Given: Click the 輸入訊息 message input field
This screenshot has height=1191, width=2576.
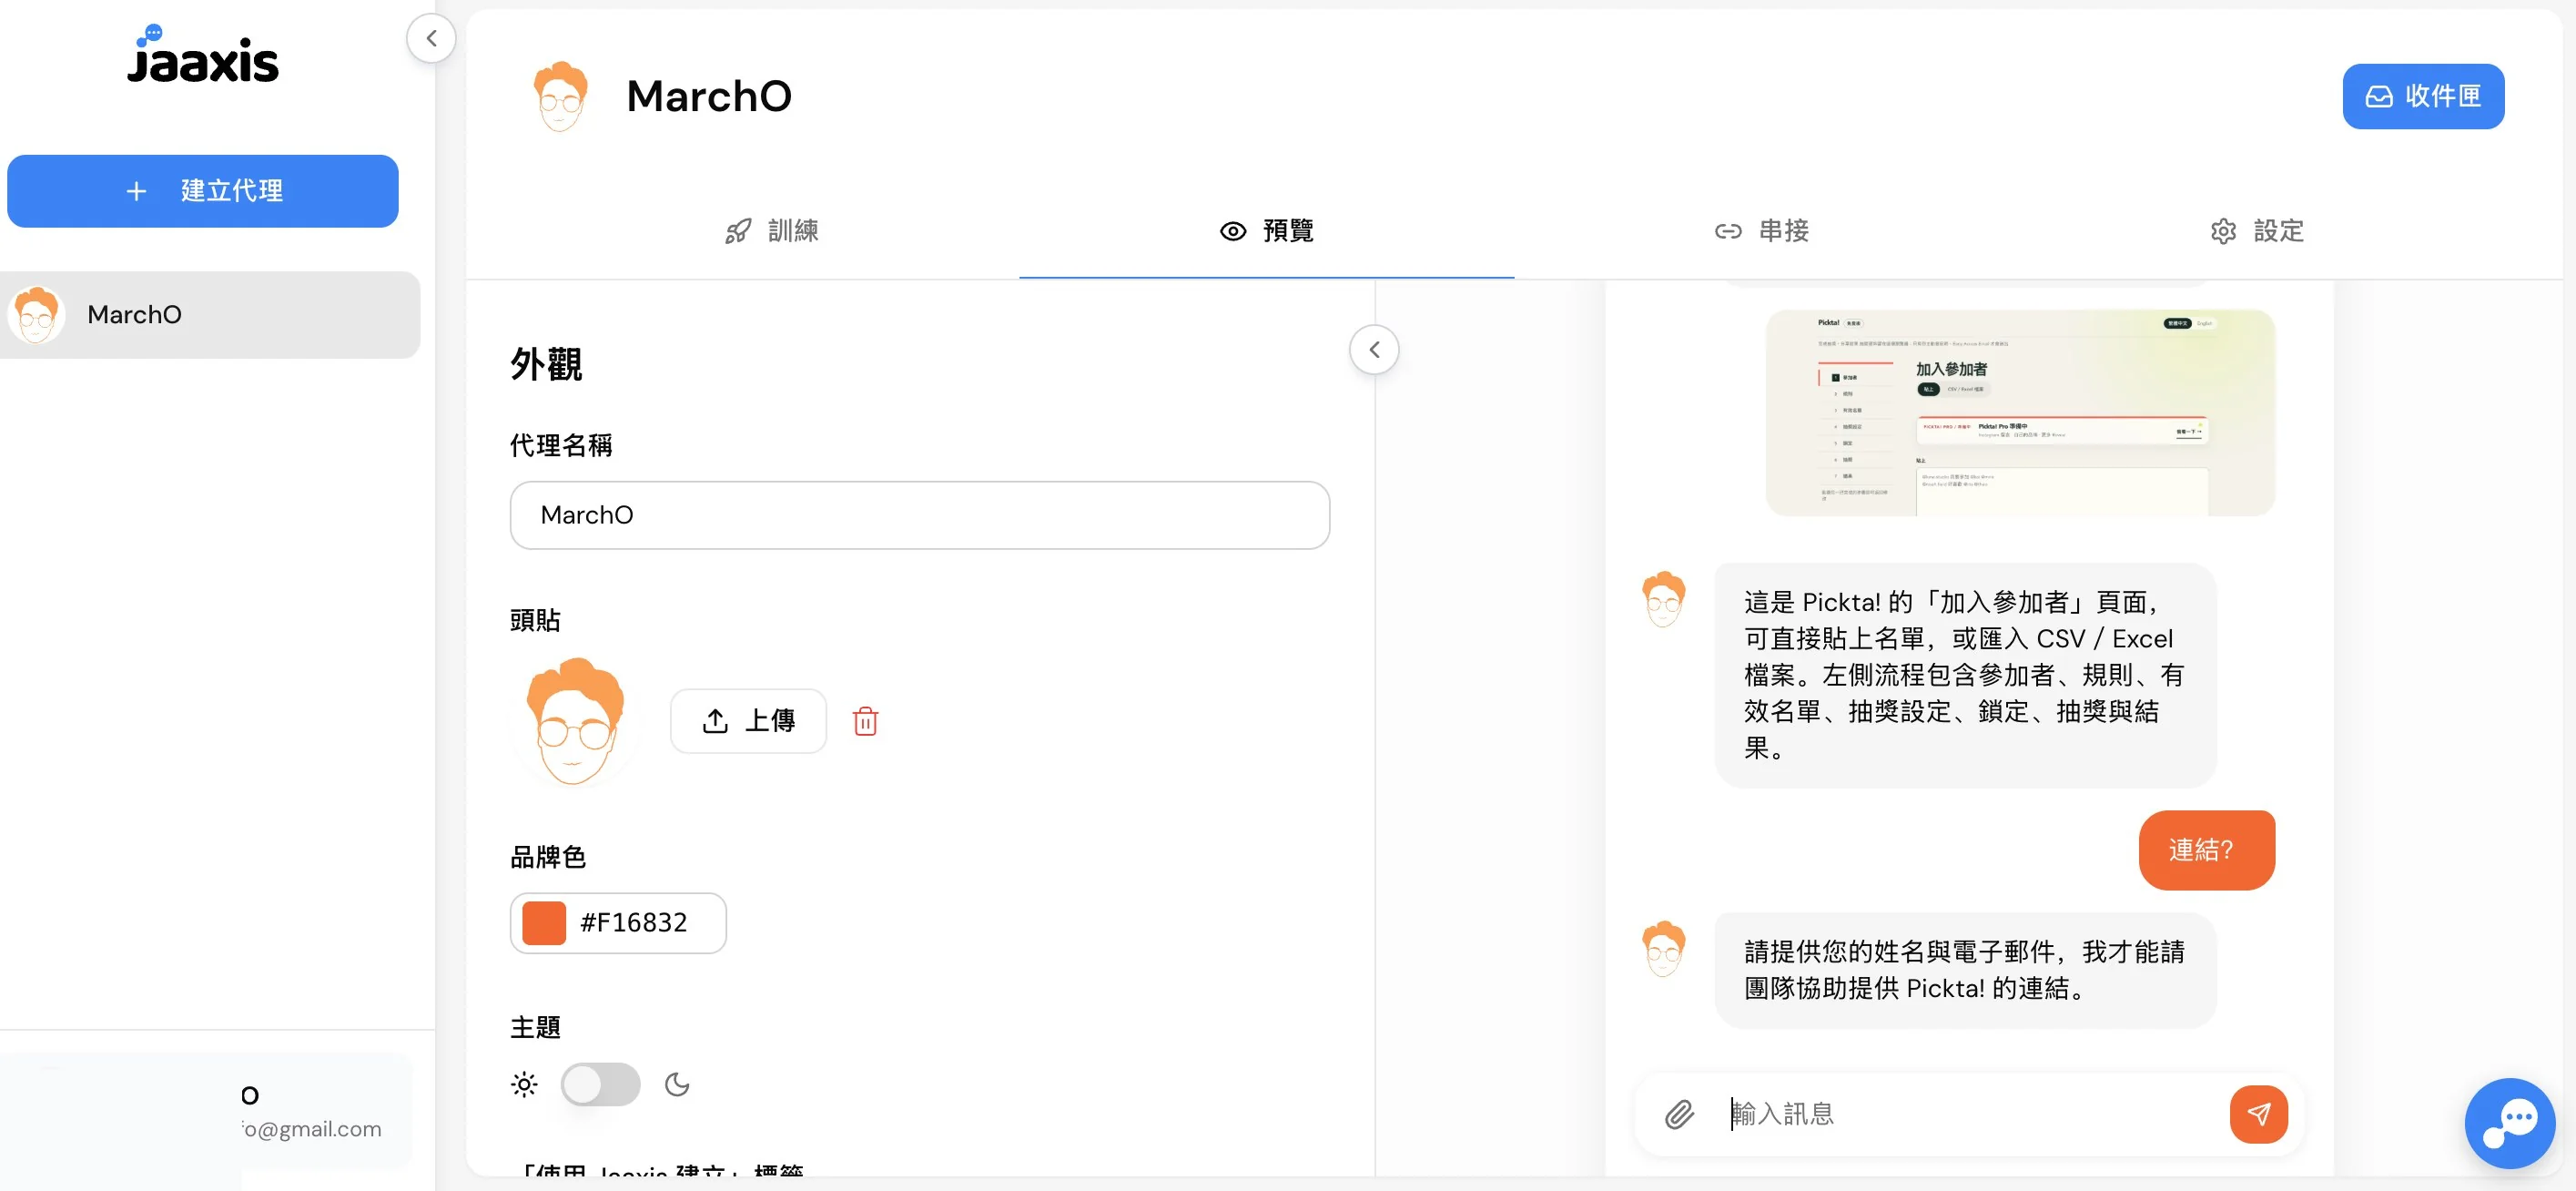Looking at the screenshot, I should point(1970,1114).
